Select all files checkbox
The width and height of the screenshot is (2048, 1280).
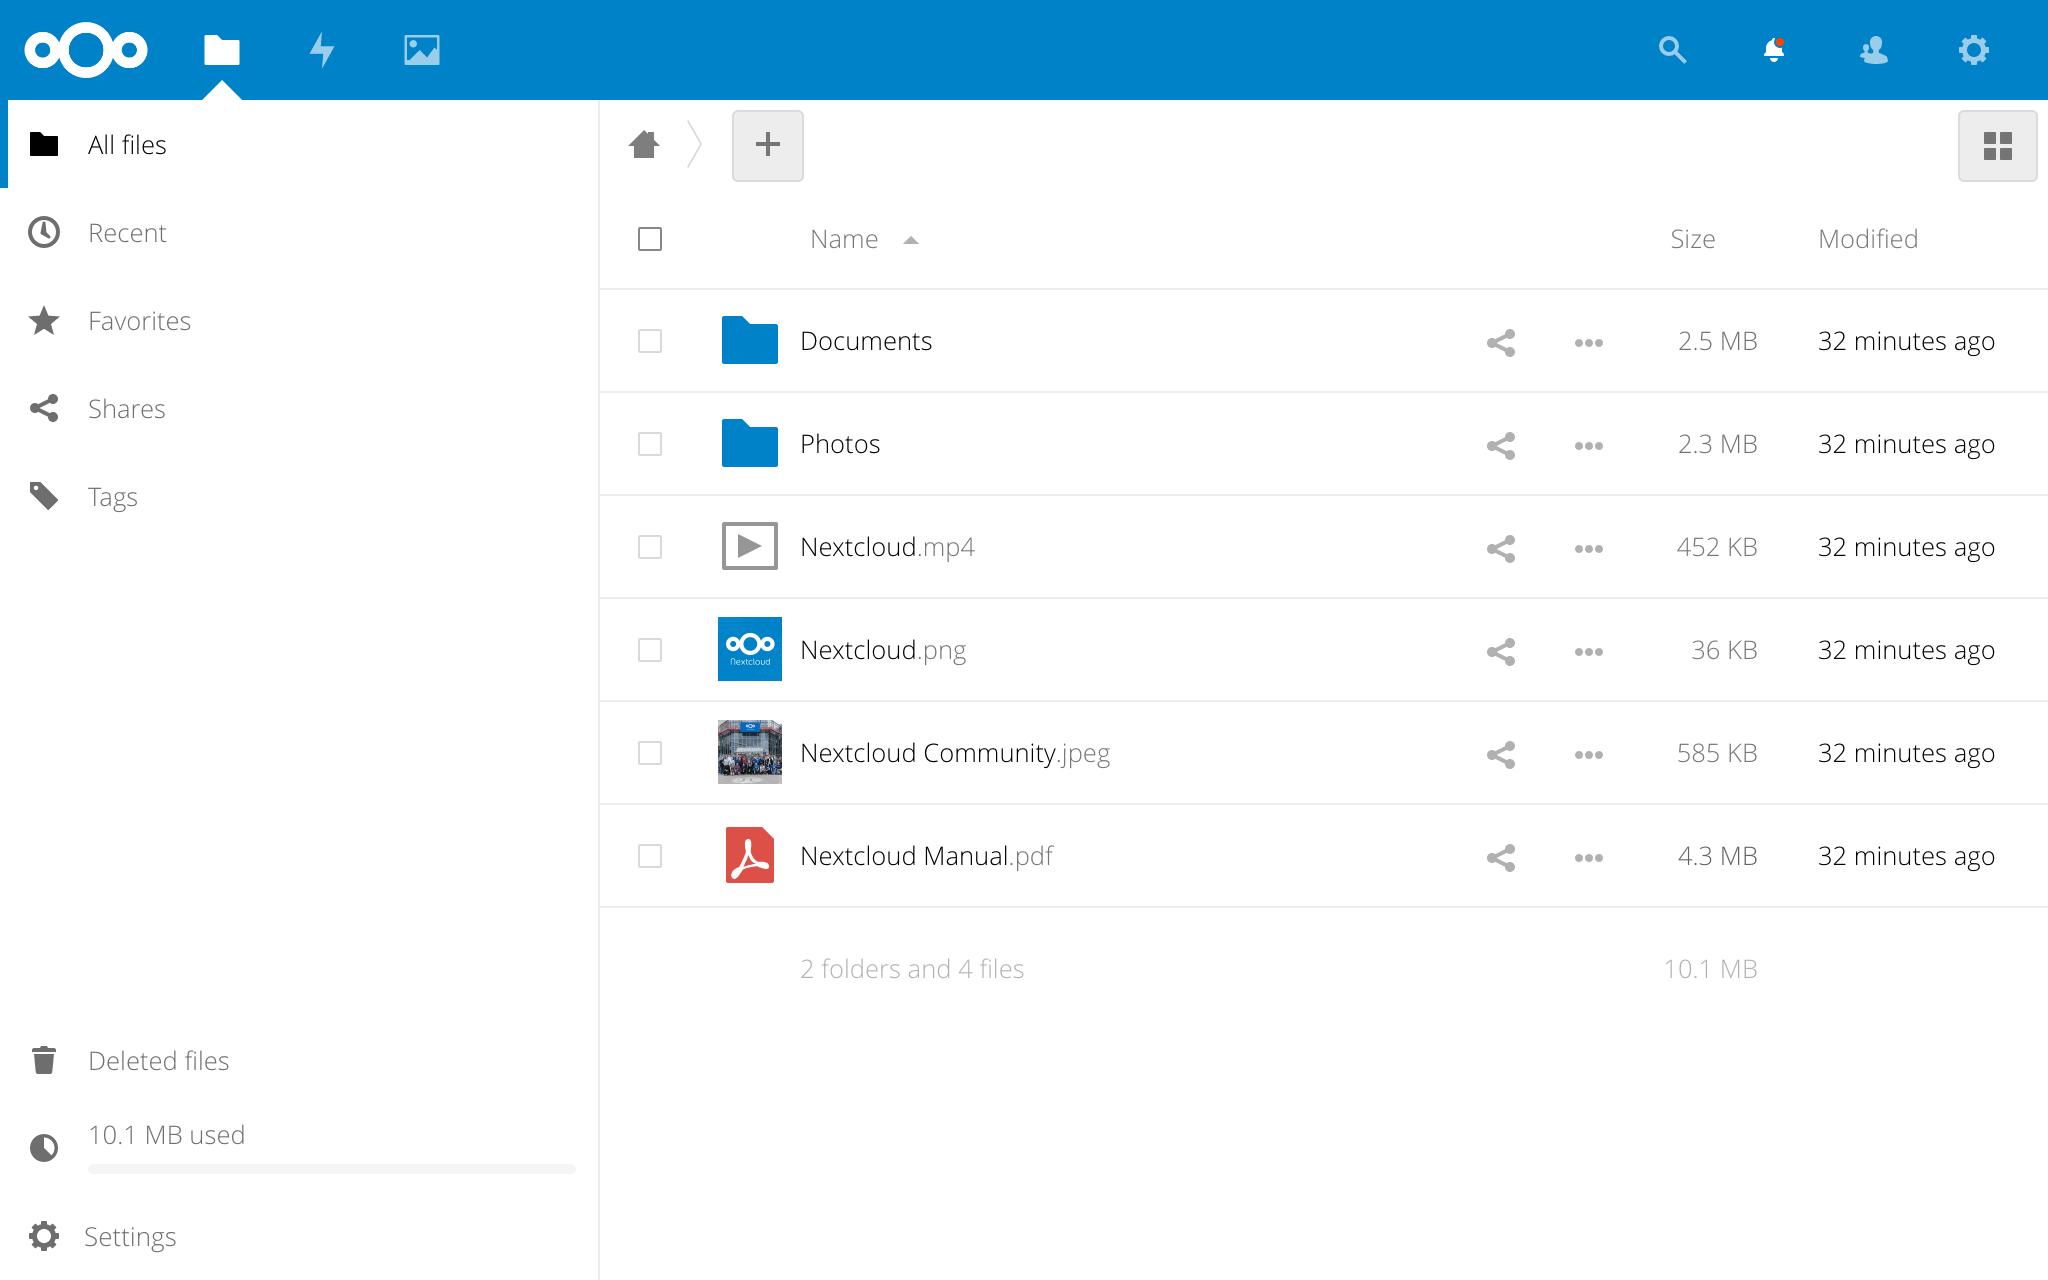point(650,239)
